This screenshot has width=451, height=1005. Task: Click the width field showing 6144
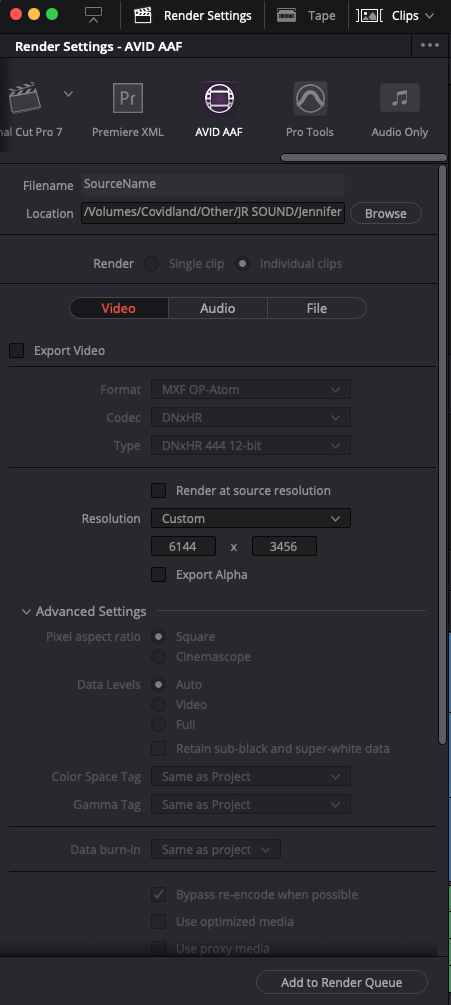(x=183, y=546)
